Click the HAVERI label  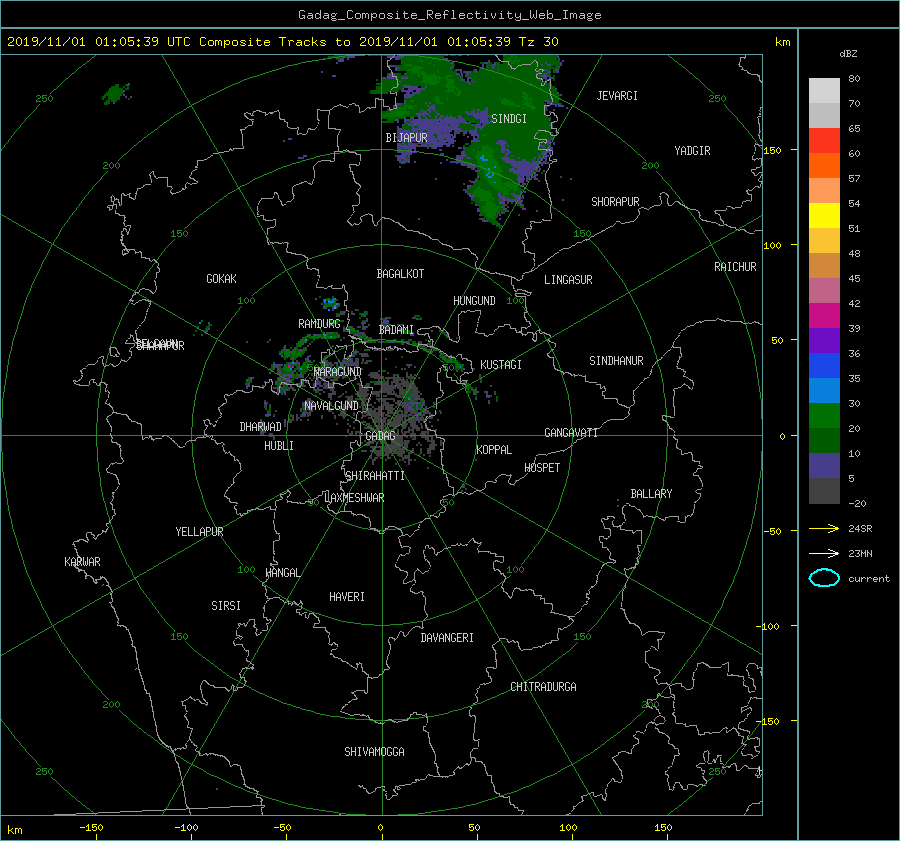(x=347, y=598)
